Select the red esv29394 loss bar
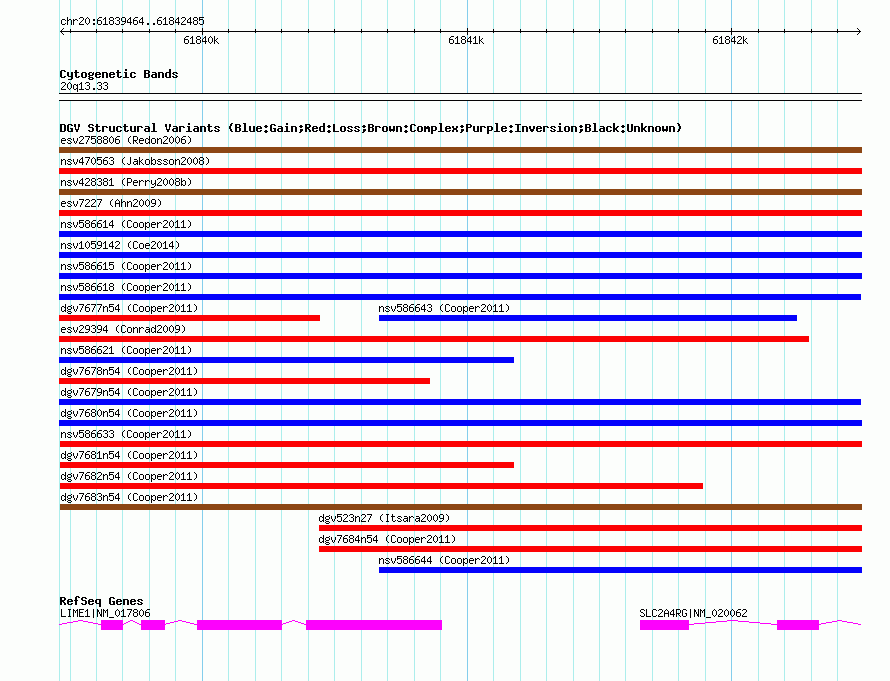The width and height of the screenshot is (890, 681). (434, 339)
